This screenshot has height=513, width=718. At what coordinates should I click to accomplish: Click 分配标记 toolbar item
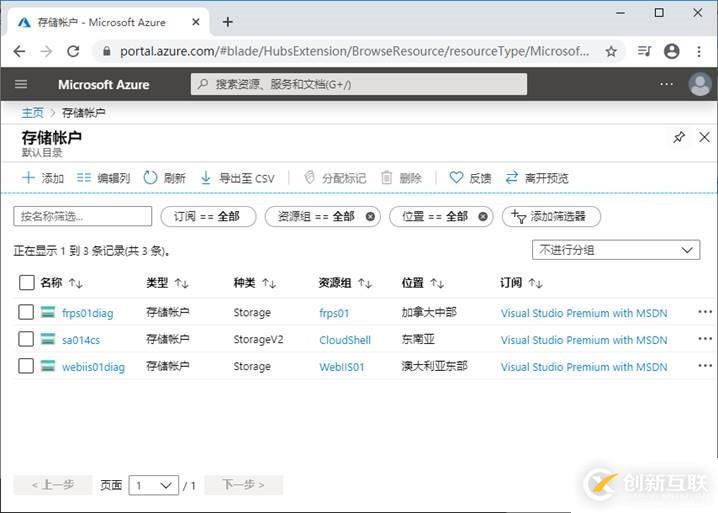point(335,178)
